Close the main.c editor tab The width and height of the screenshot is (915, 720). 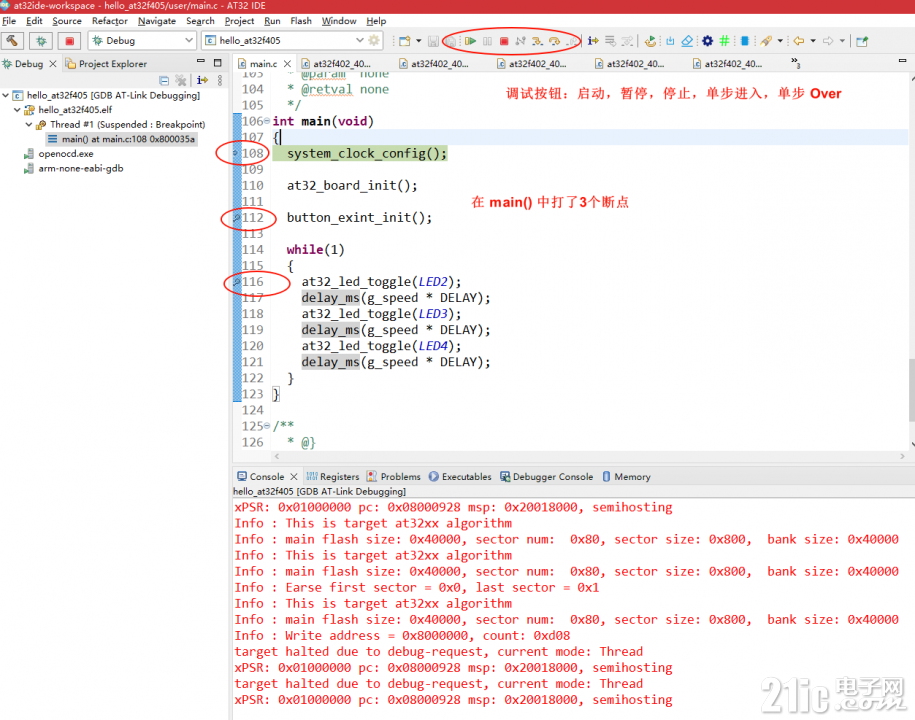(287, 64)
